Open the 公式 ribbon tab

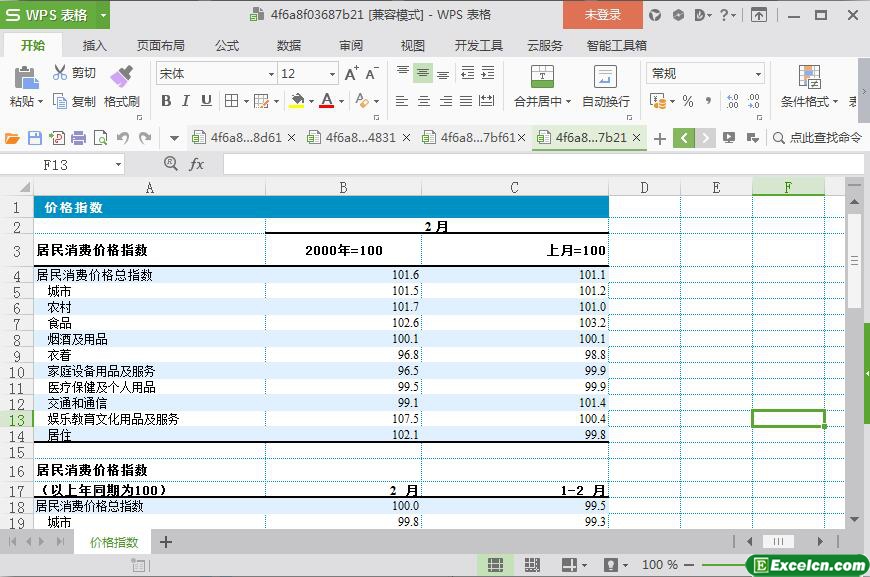227,45
